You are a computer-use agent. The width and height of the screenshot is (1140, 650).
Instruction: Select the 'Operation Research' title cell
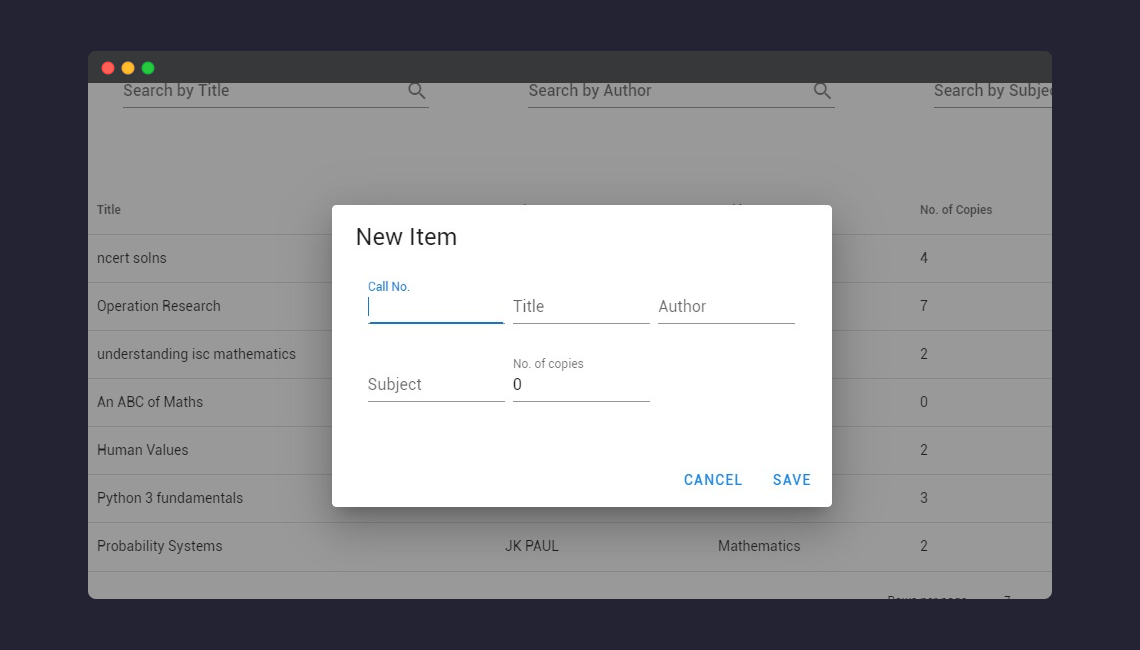(158, 306)
